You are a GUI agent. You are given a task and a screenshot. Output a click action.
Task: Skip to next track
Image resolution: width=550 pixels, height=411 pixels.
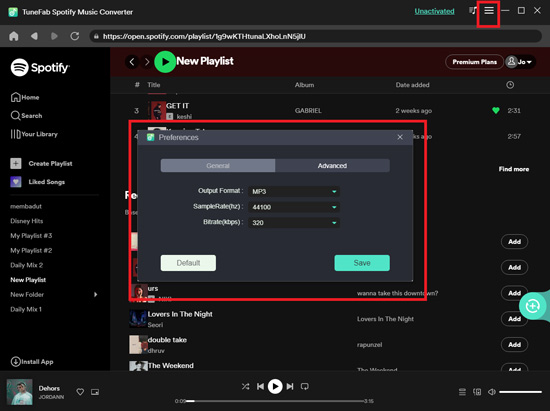pos(290,386)
